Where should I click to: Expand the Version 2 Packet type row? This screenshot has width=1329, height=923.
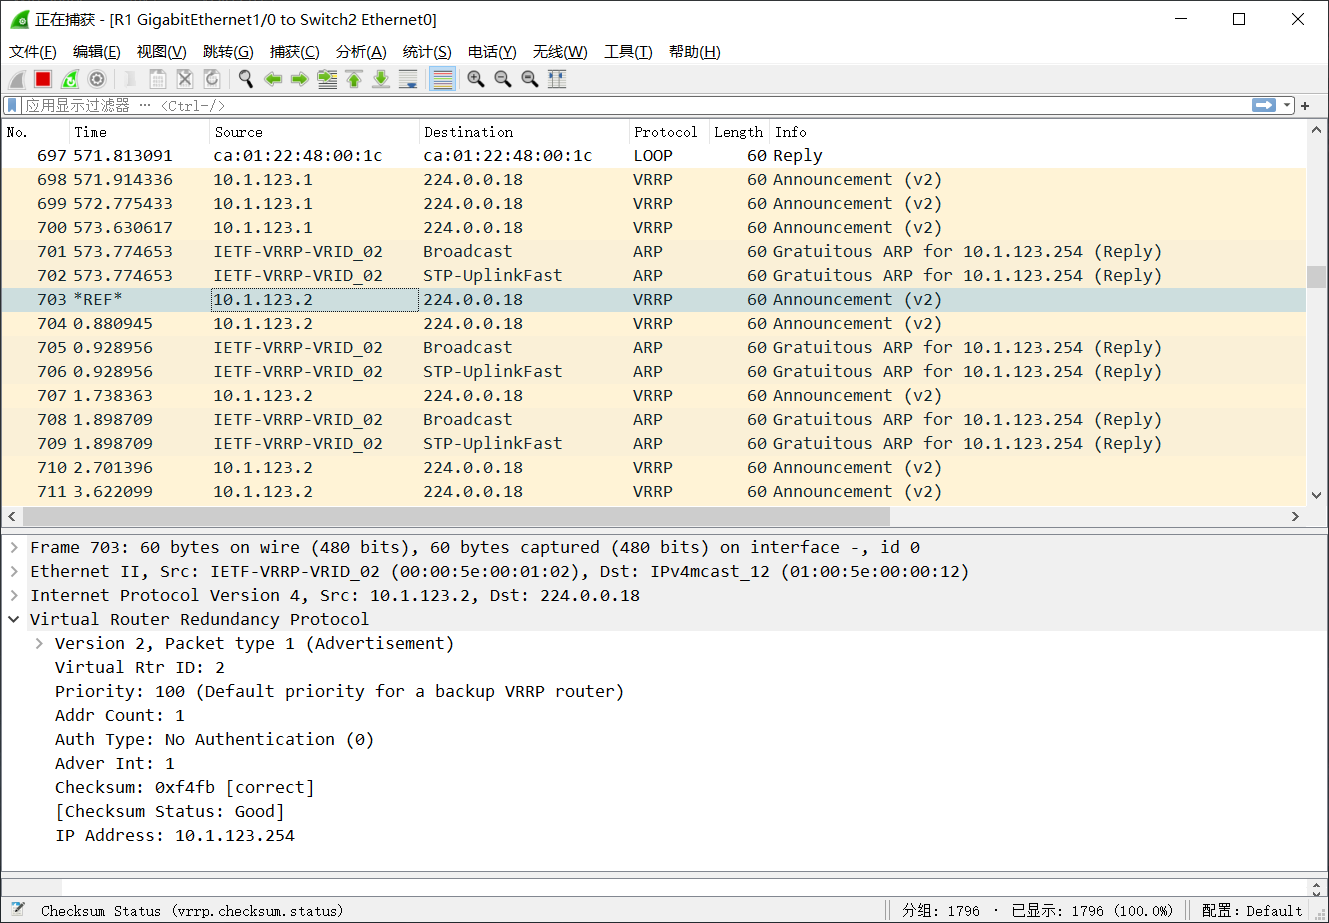pyautogui.click(x=37, y=643)
